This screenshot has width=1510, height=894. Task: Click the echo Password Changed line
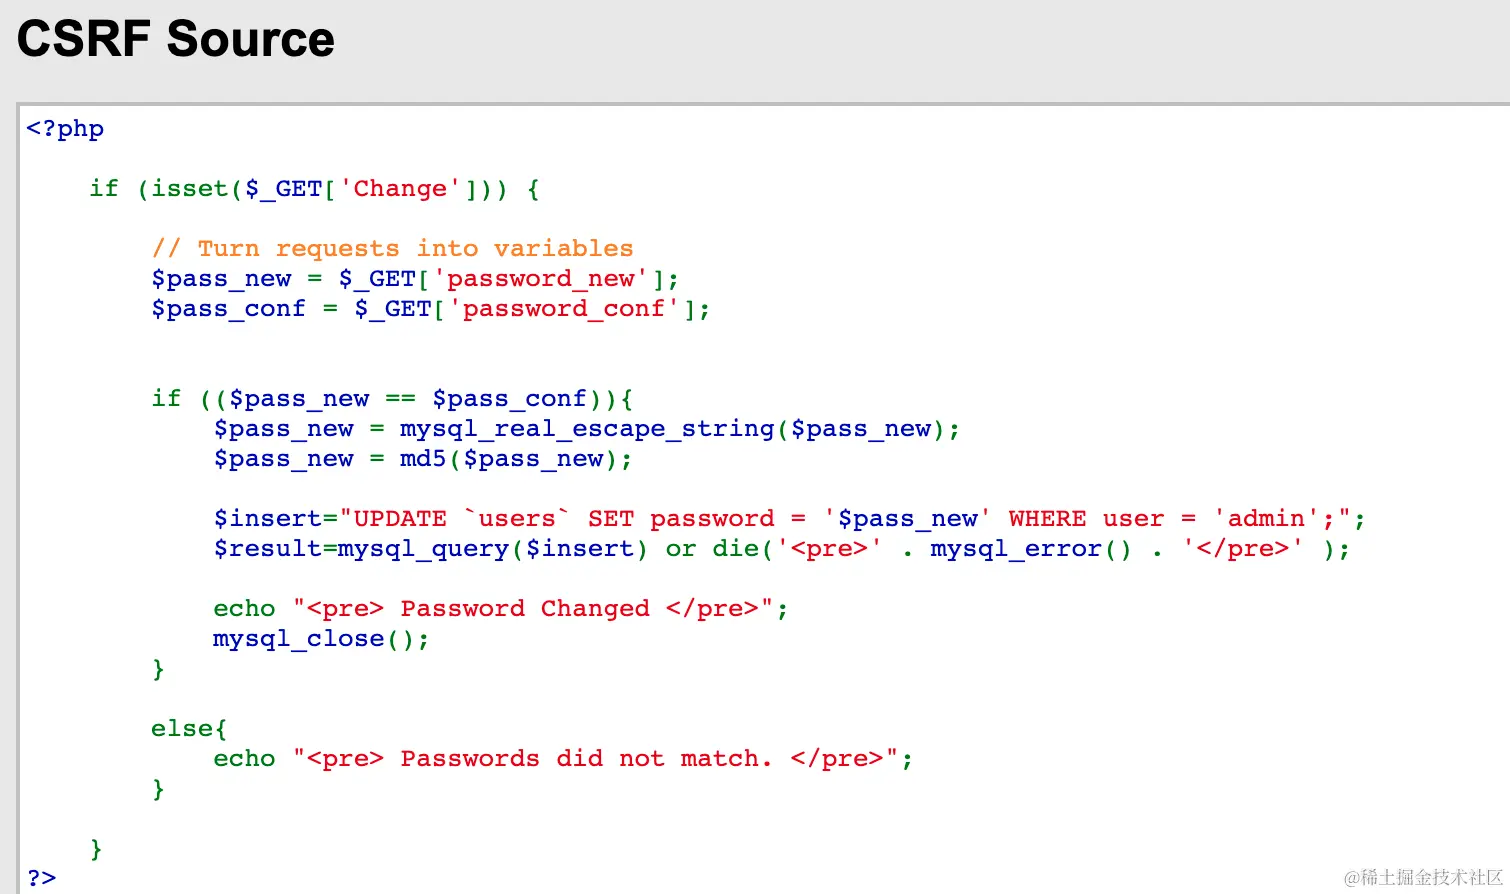tap(501, 609)
